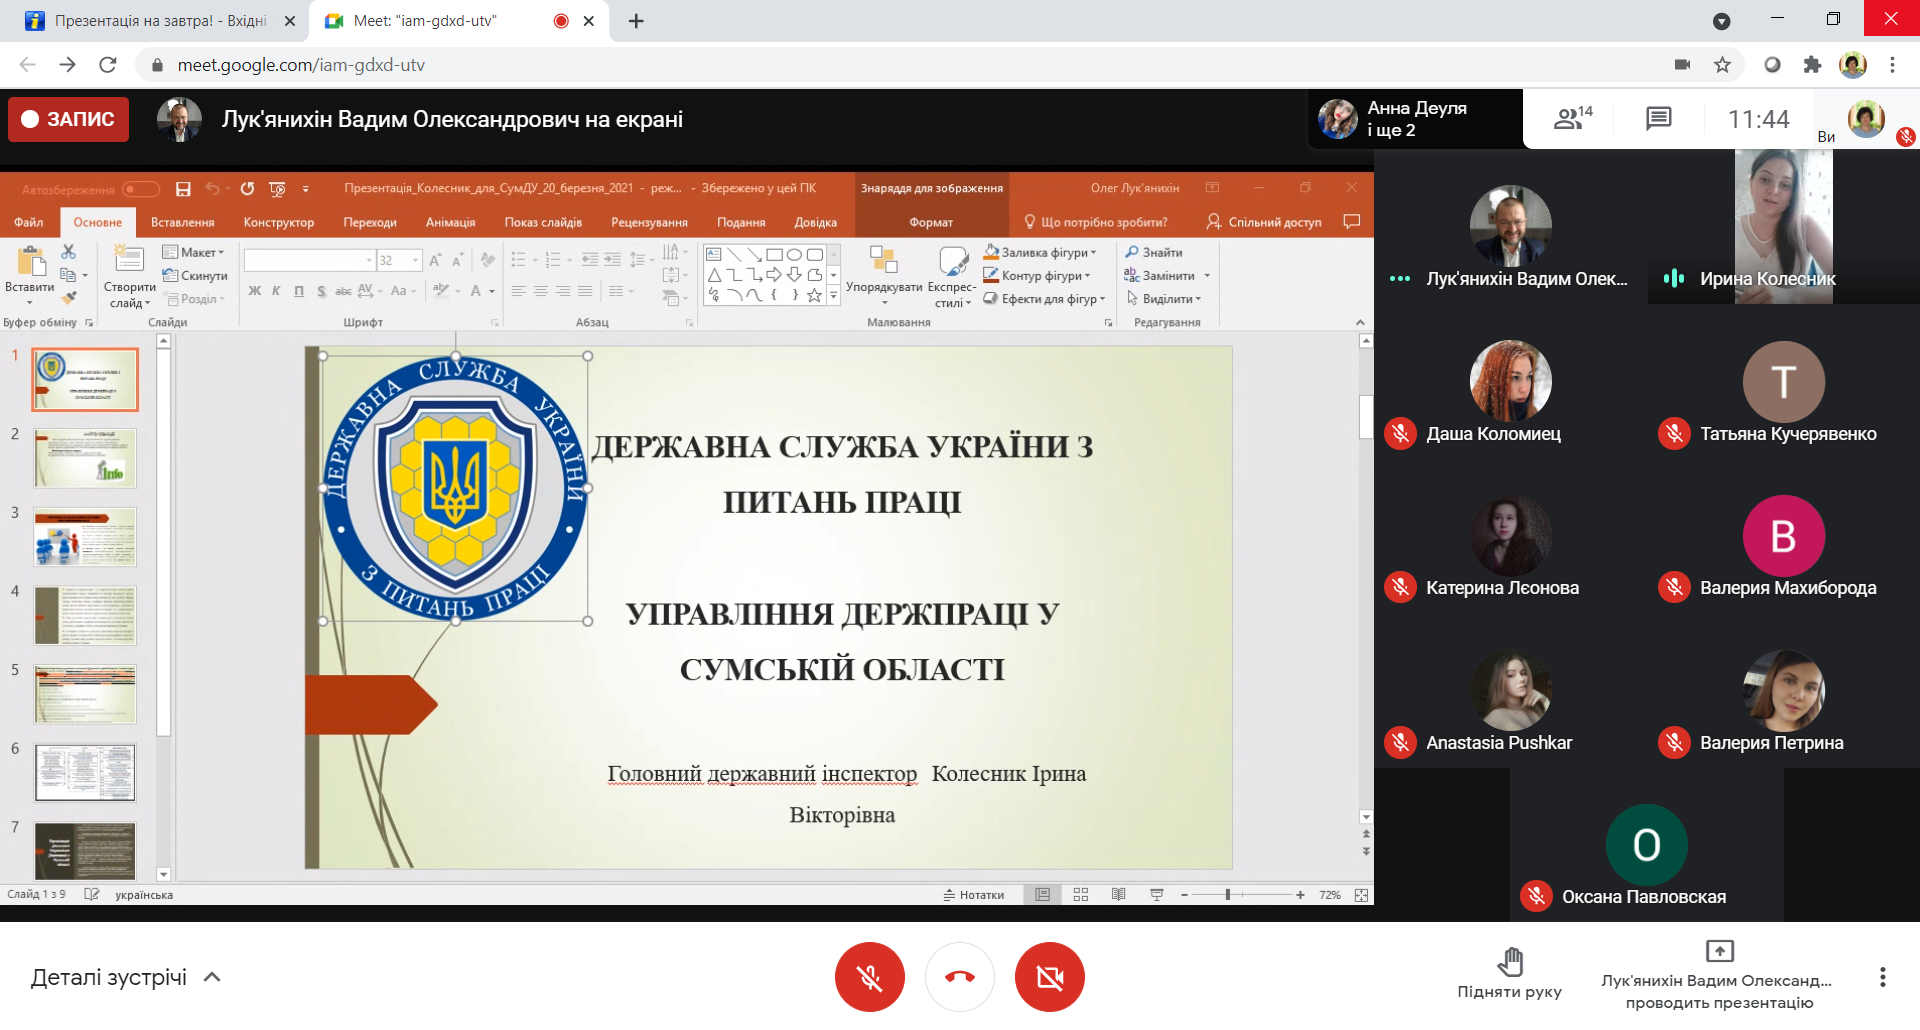Viewport: 1920px width, 1030px height.
Task: Toggle the Автозбереження switch in PowerPoint
Action: [141, 189]
